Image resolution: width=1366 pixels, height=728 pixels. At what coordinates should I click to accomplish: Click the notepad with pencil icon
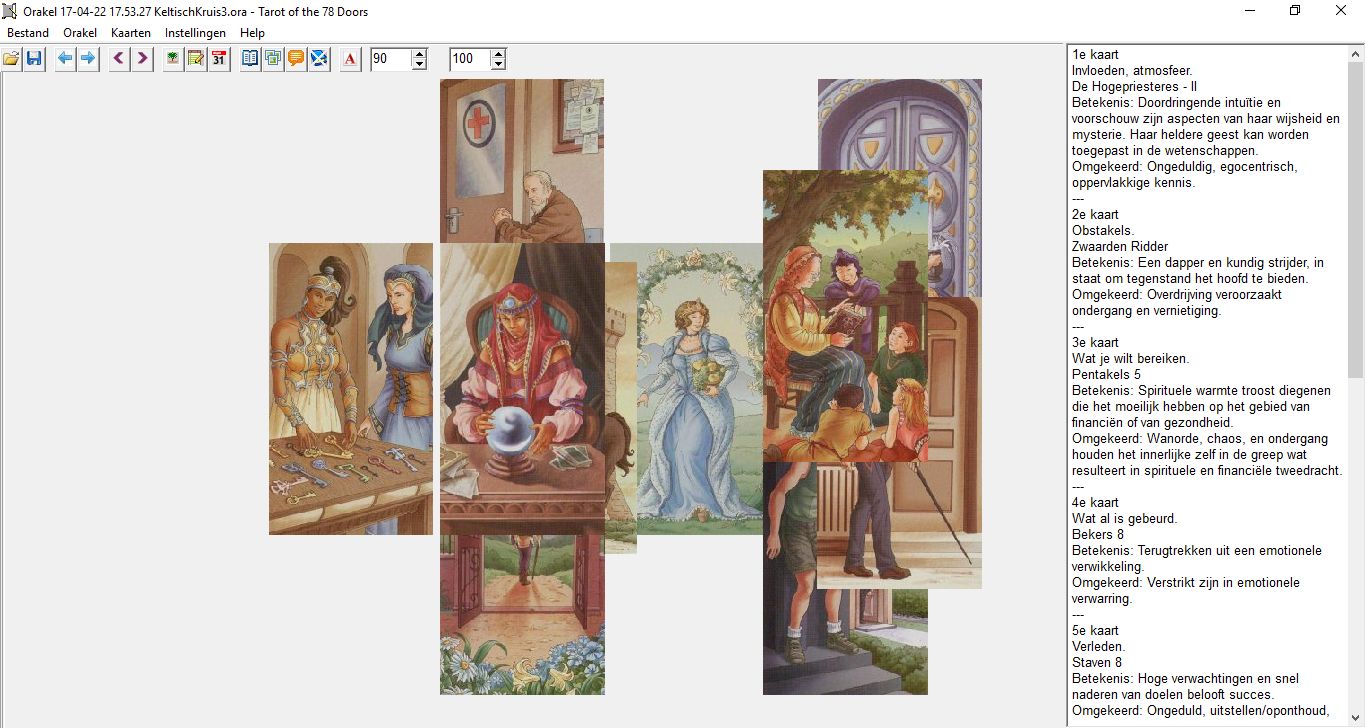pos(196,59)
